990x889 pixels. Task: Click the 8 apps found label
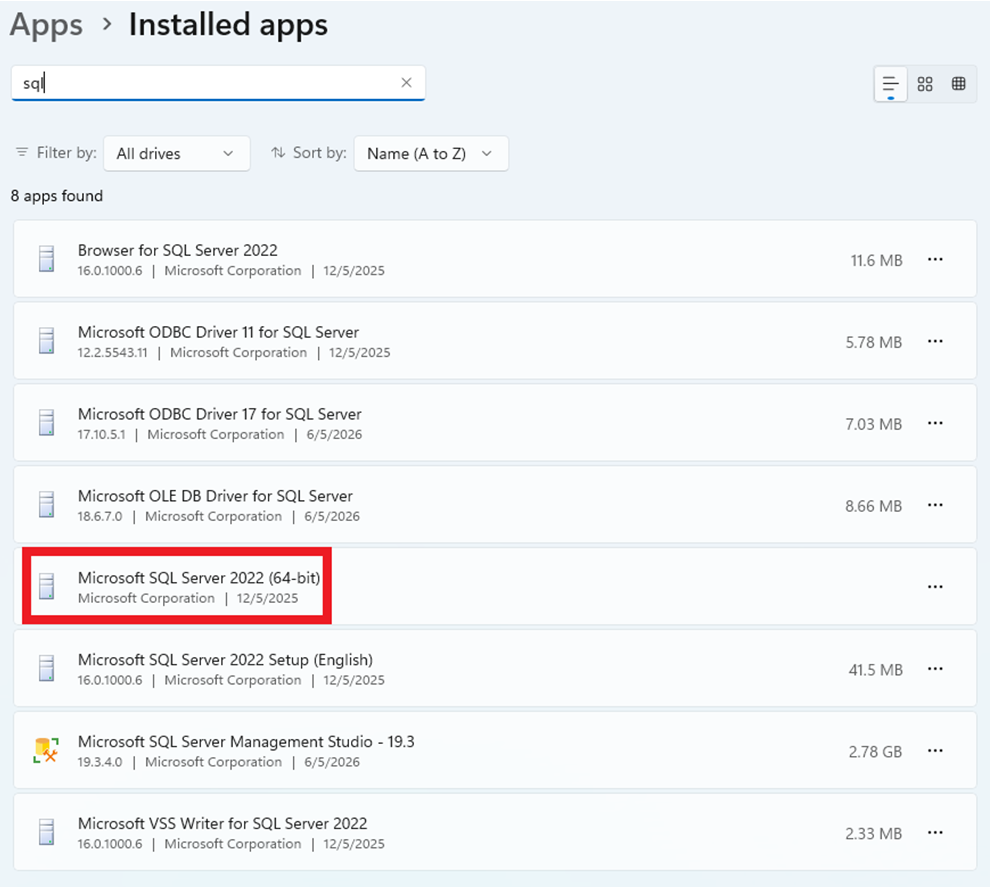(x=57, y=196)
